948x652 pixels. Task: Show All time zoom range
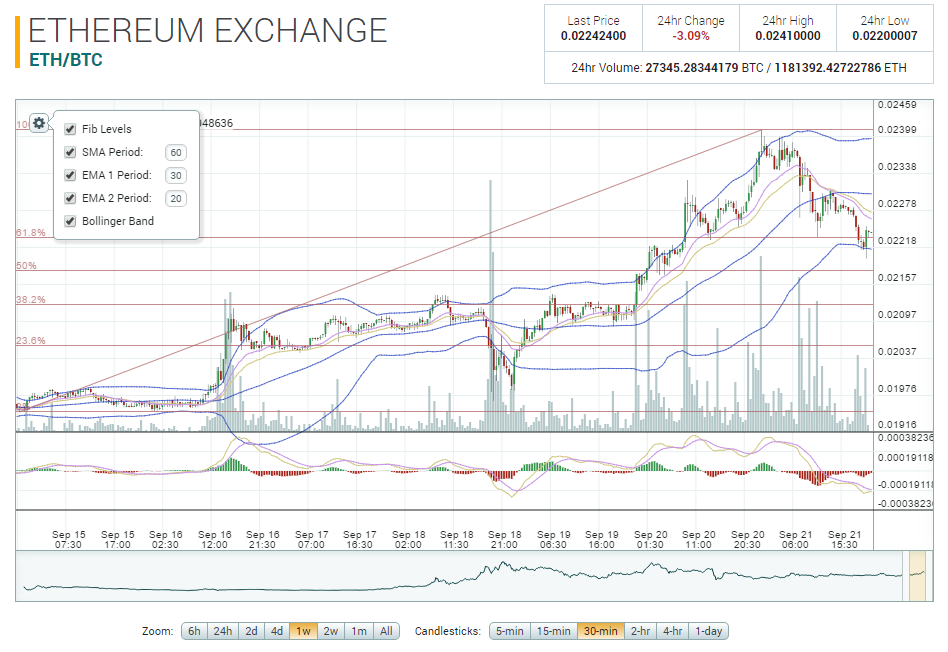(386, 631)
